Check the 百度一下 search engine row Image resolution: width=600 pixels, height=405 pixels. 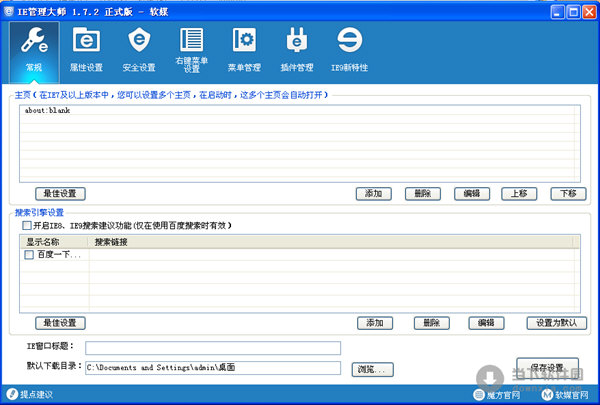[29, 255]
